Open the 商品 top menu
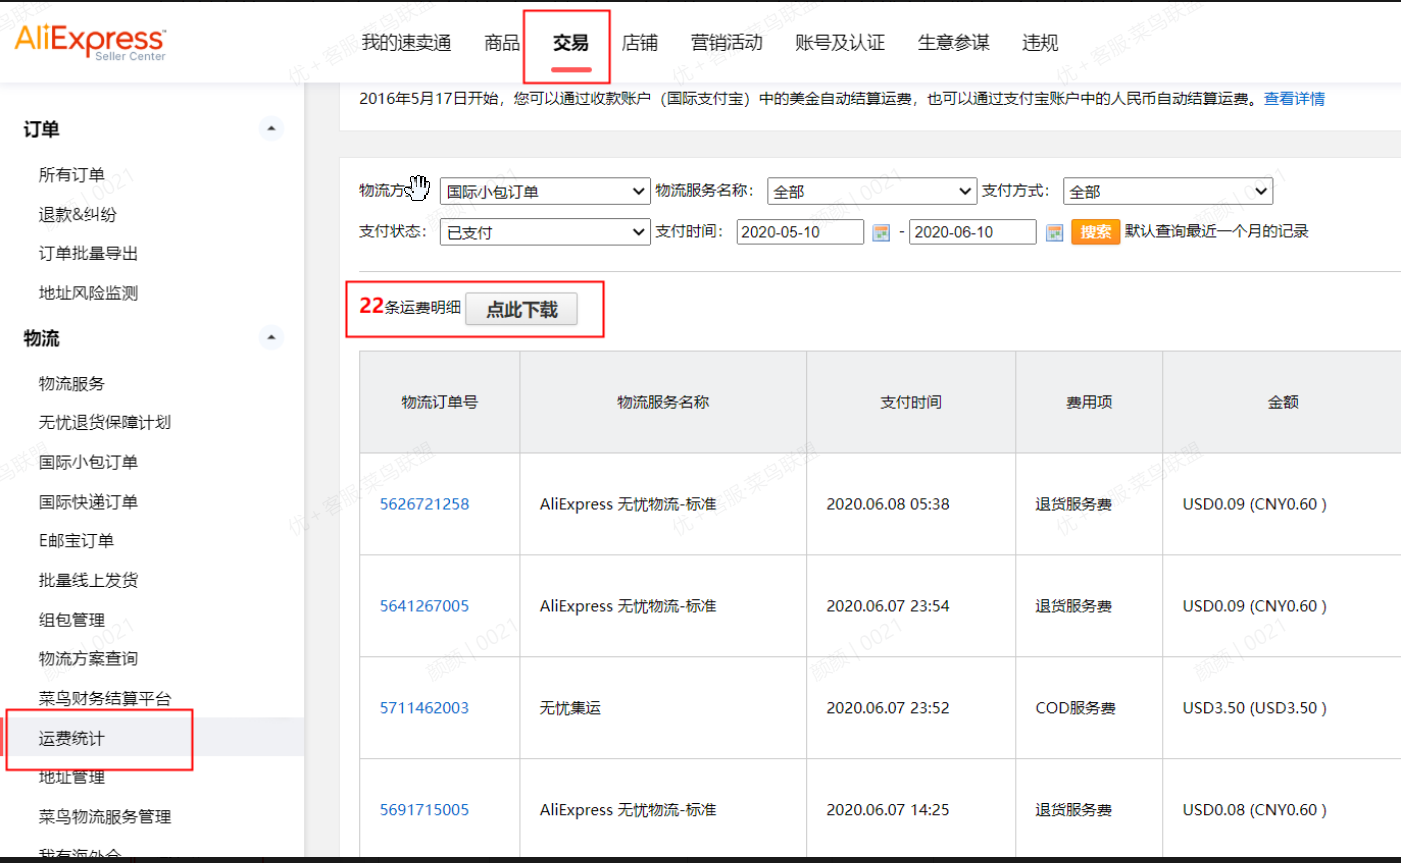The image size is (1401, 863). point(502,43)
